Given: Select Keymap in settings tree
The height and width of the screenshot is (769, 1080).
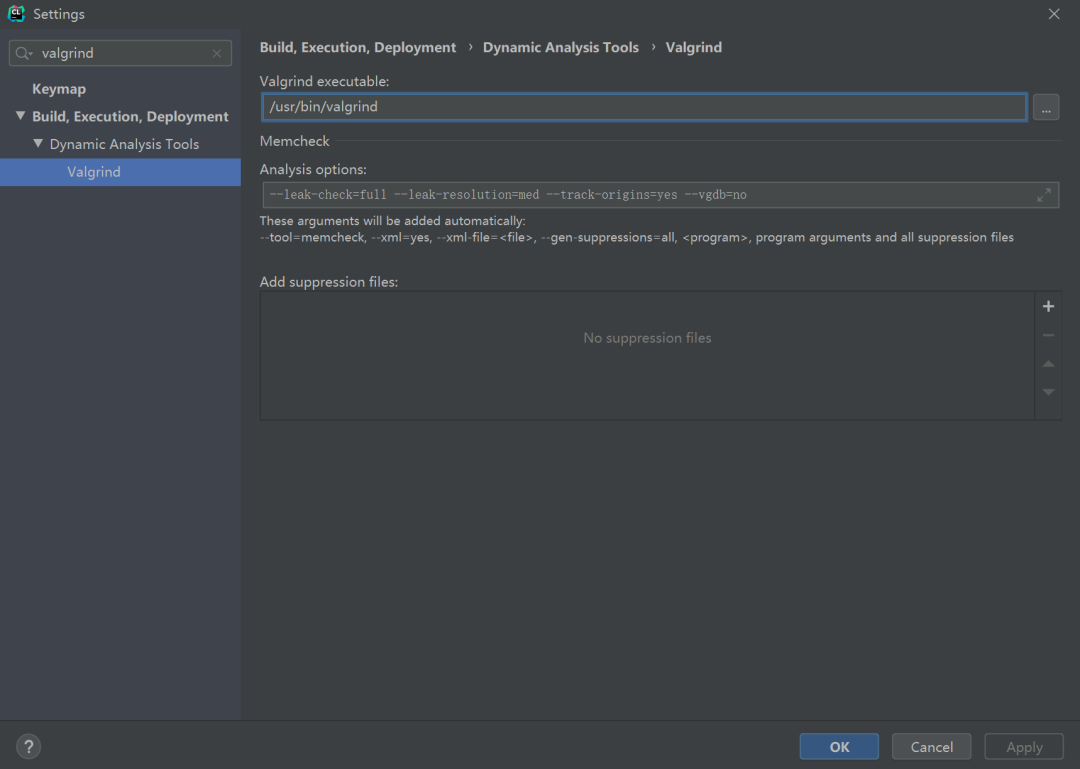Looking at the screenshot, I should 59,89.
